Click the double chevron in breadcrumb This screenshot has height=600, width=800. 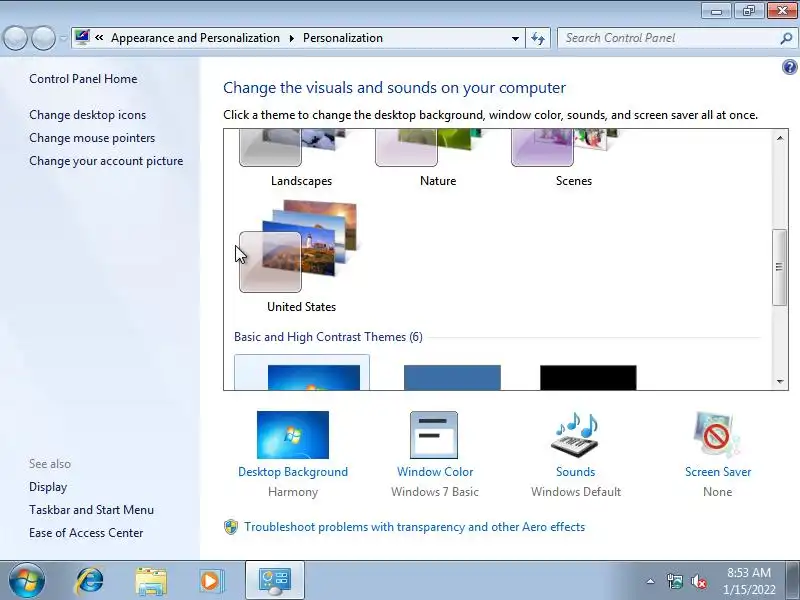(x=99, y=38)
